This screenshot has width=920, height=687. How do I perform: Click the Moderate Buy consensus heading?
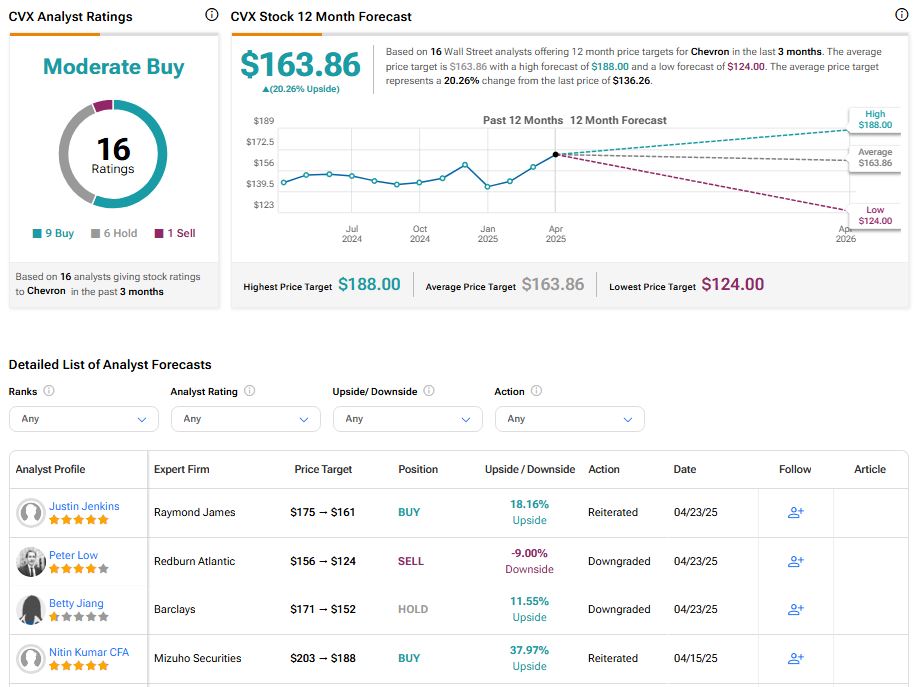[x=113, y=67]
